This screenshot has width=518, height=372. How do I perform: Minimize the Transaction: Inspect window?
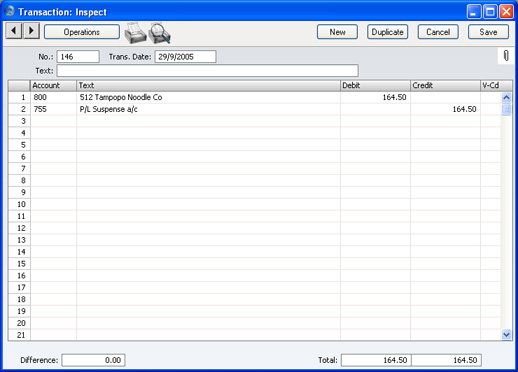(x=474, y=12)
